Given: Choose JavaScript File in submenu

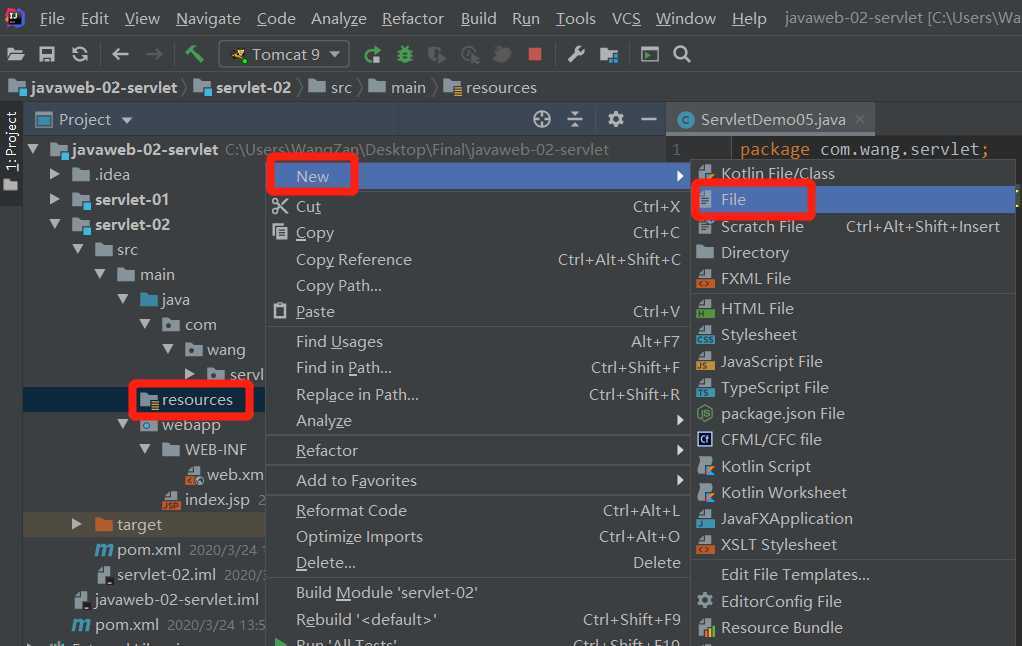Looking at the screenshot, I should pyautogui.click(x=854, y=361).
